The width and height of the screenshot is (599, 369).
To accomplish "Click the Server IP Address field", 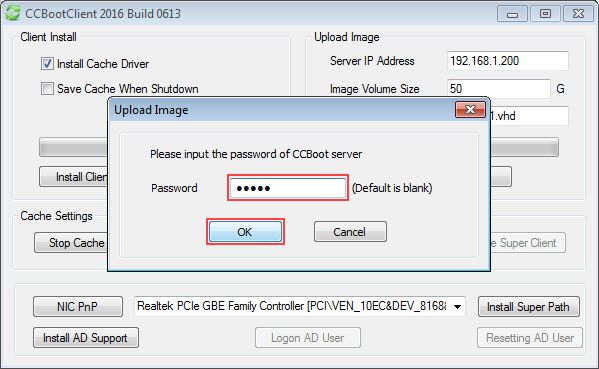I will coord(508,61).
